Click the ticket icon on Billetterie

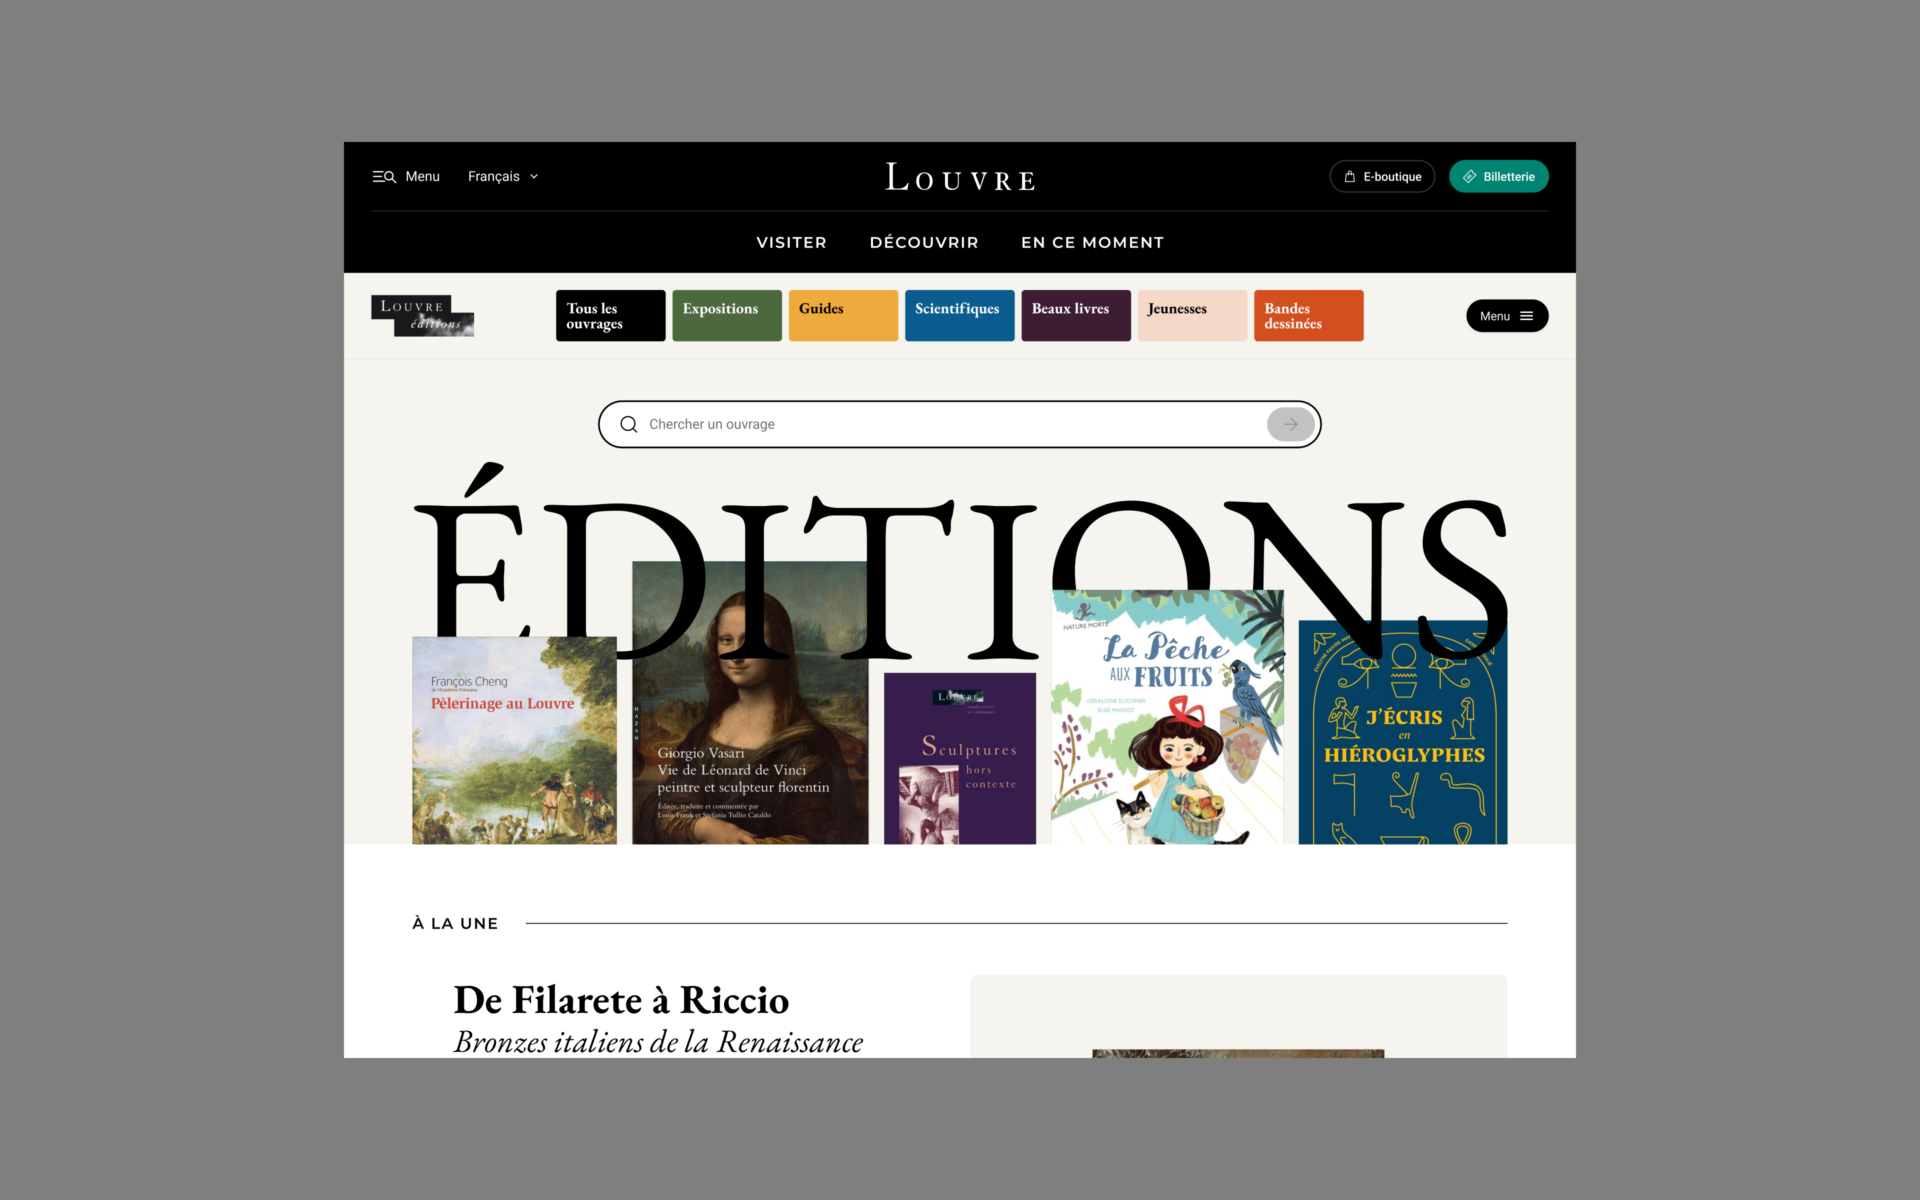1470,177
